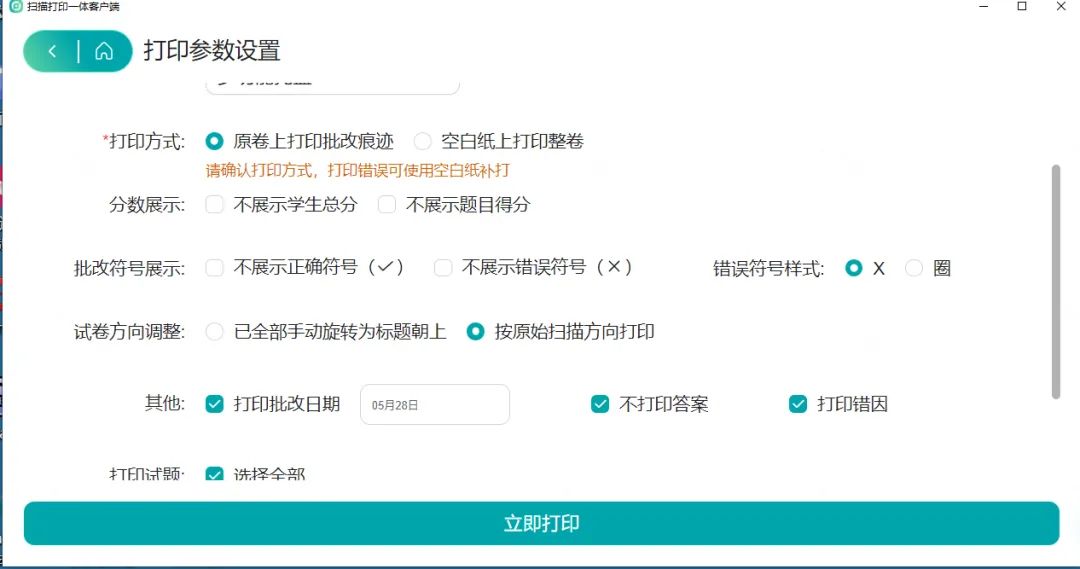
Task: Check 不展示题目得分 option
Action: click(387, 204)
